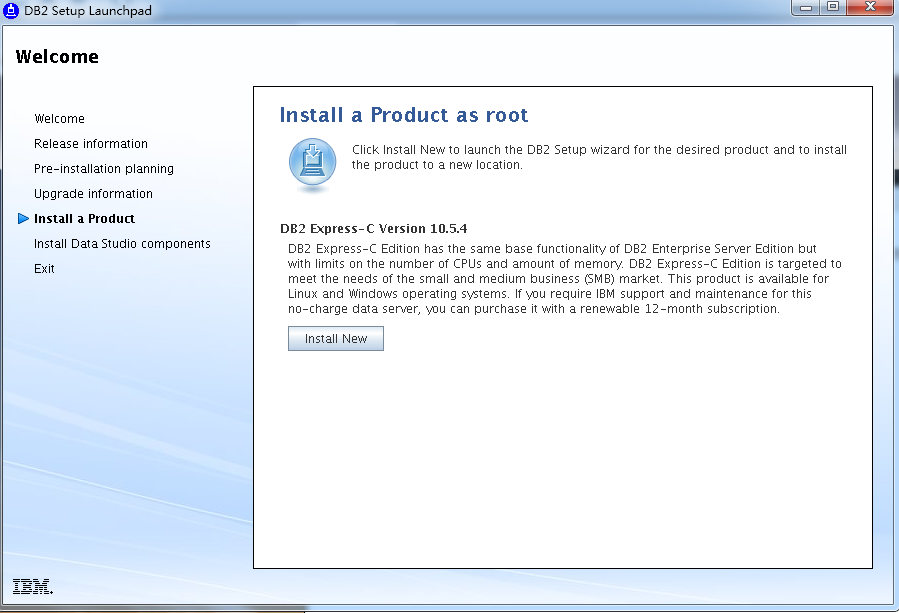This screenshot has height=613, width=899.
Task: Go to Pre-installation planning
Action: pos(104,169)
